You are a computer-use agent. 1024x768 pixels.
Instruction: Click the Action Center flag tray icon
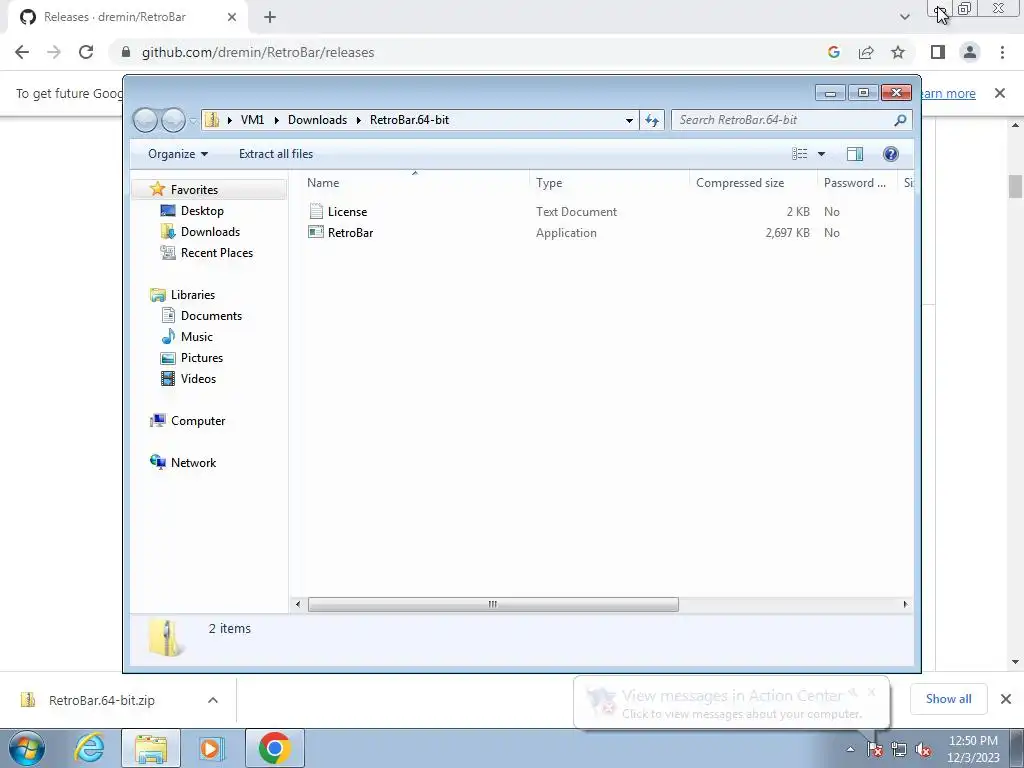[874, 750]
